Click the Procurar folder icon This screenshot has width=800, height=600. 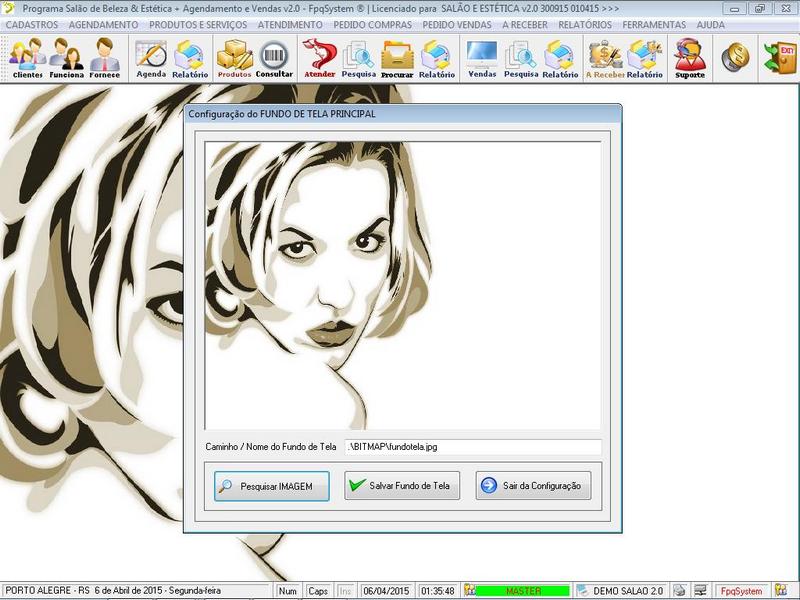point(397,58)
